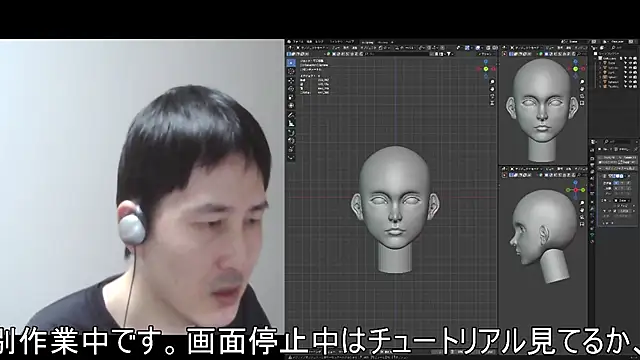640x360 pixels.
Task: Toggle Mirror bisect X button
Action: click(x=616, y=188)
